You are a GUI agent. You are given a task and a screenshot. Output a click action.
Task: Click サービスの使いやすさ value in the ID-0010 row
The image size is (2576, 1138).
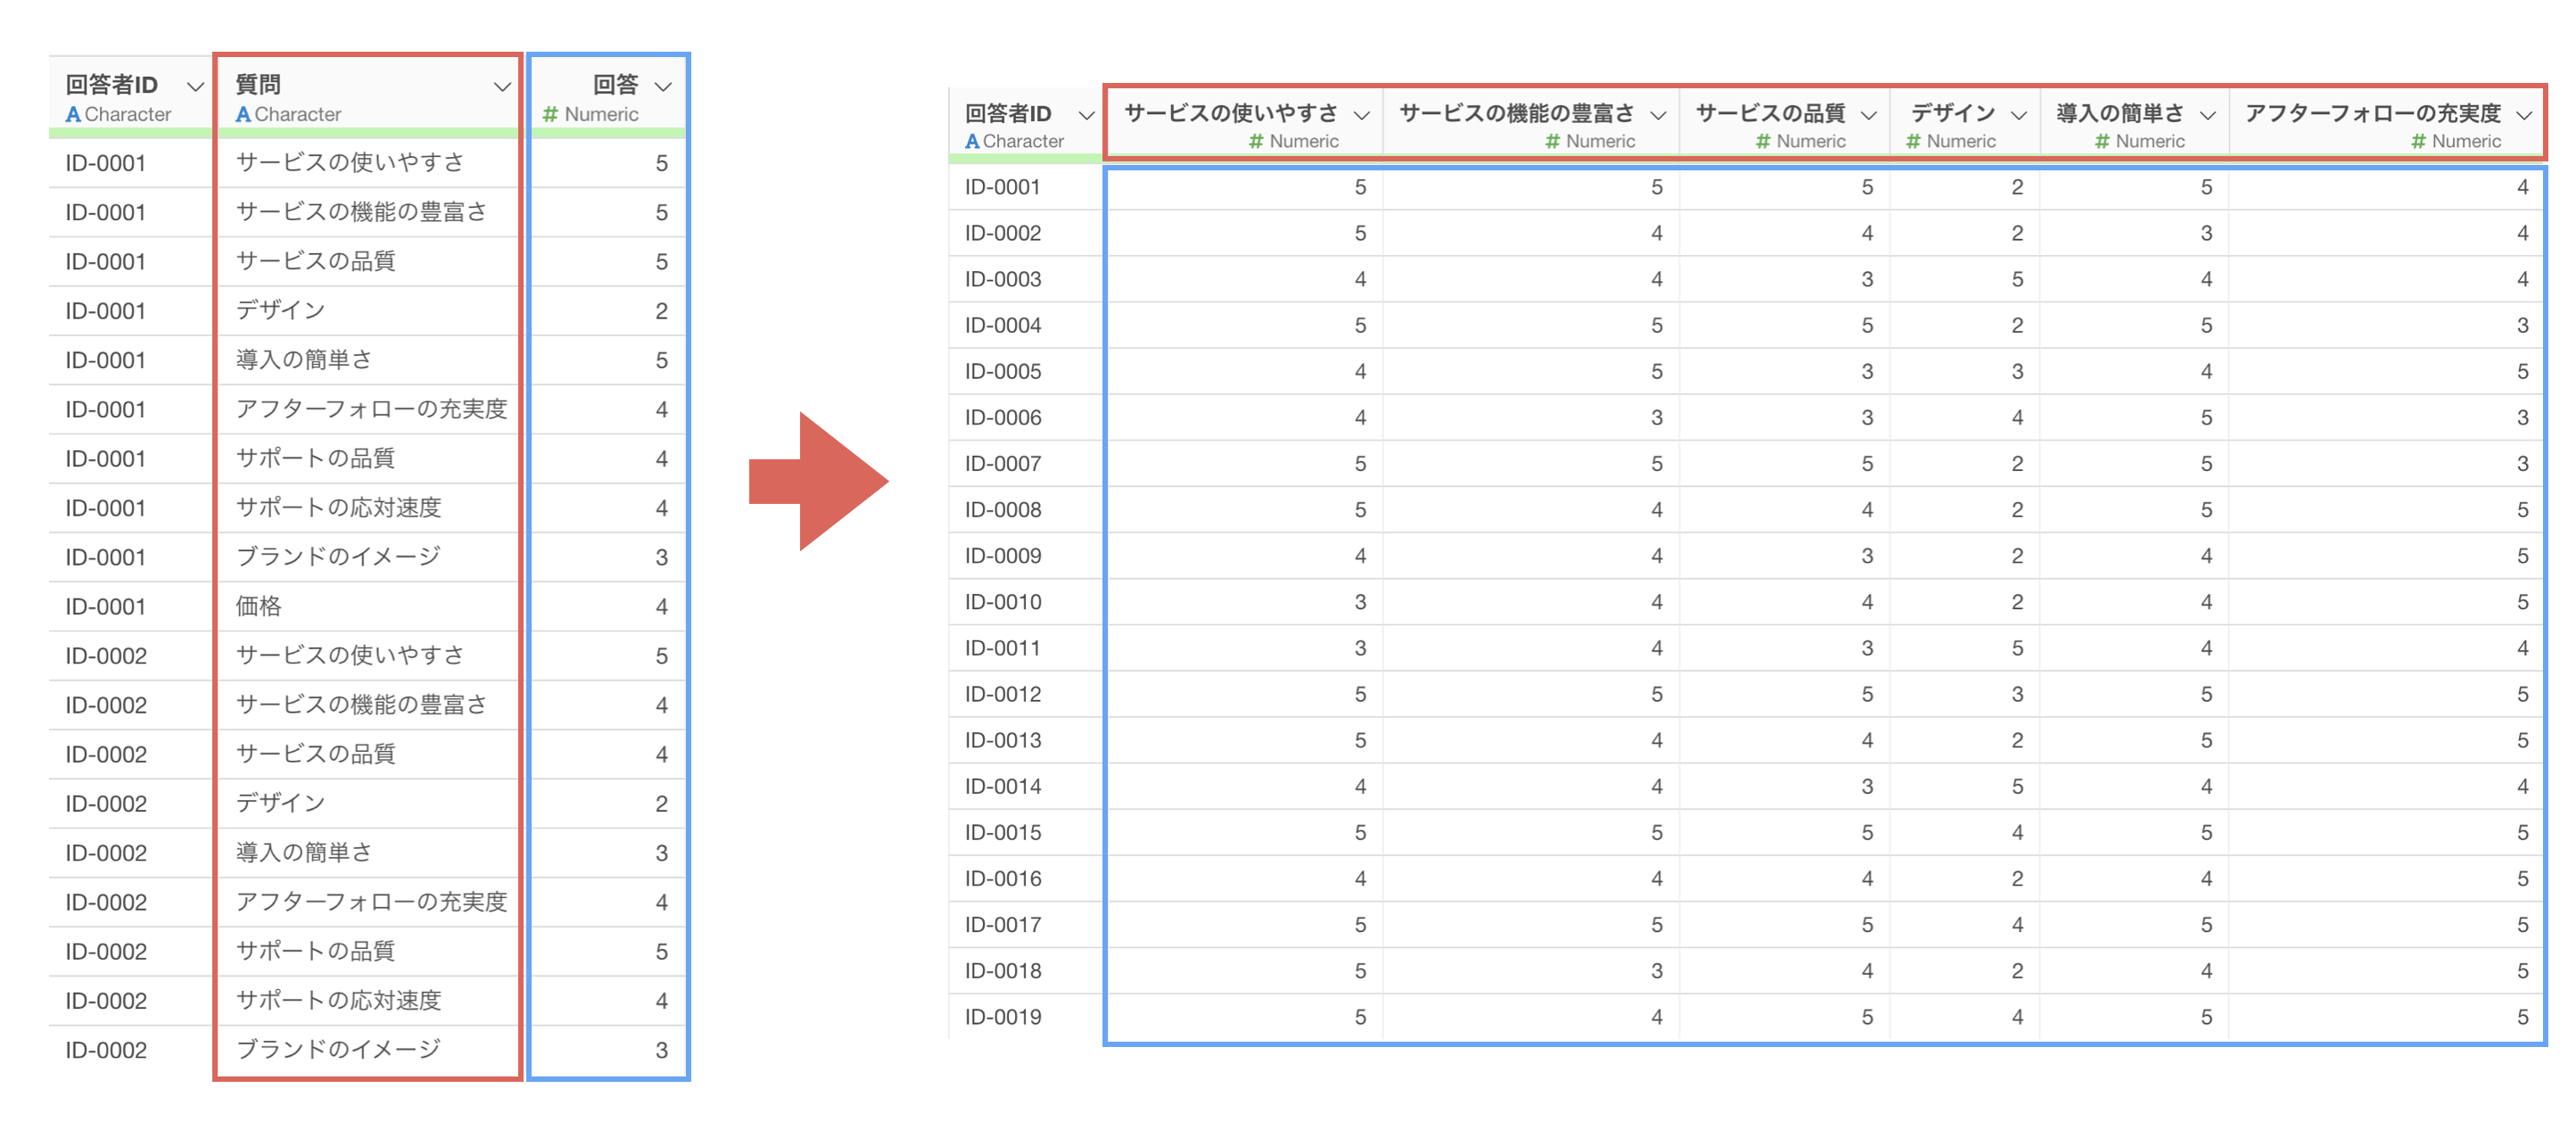[1360, 602]
